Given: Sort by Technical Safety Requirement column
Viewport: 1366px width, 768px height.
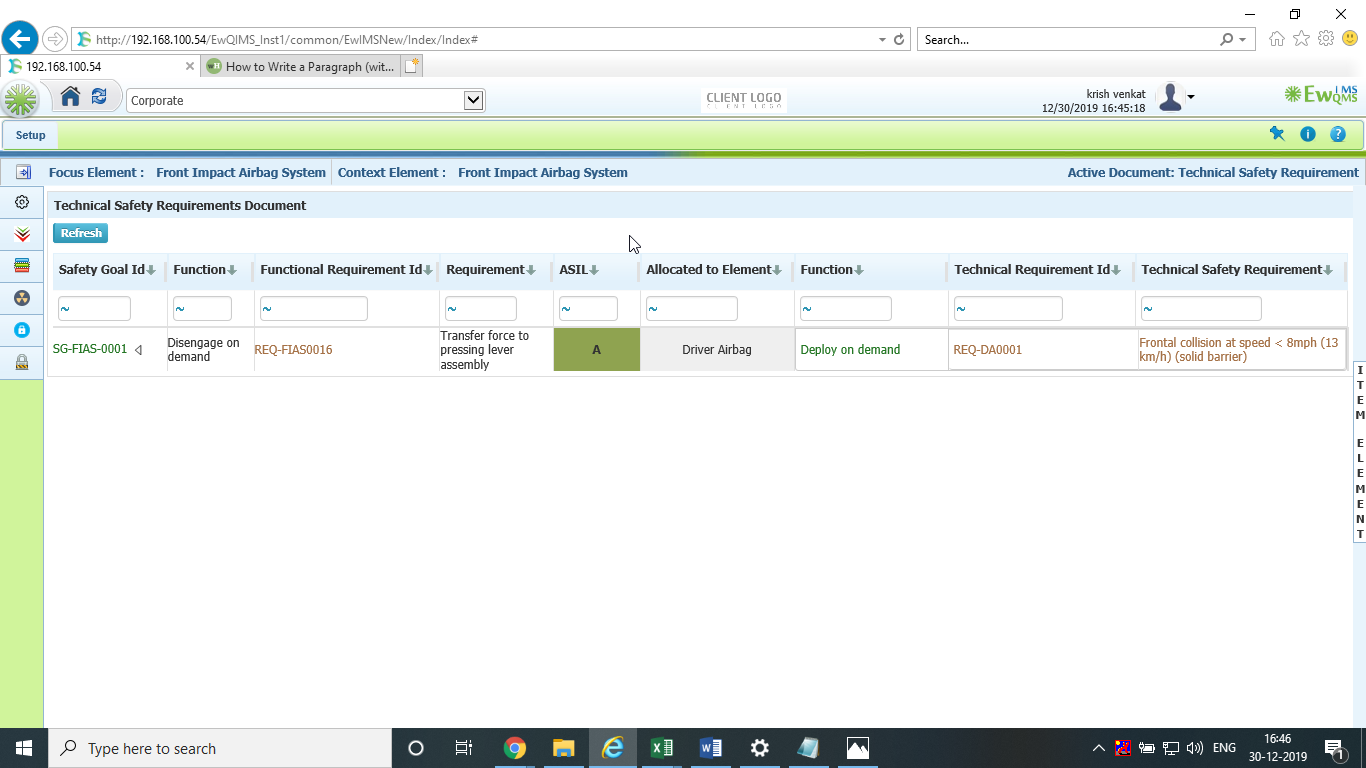Looking at the screenshot, I should [1237, 270].
